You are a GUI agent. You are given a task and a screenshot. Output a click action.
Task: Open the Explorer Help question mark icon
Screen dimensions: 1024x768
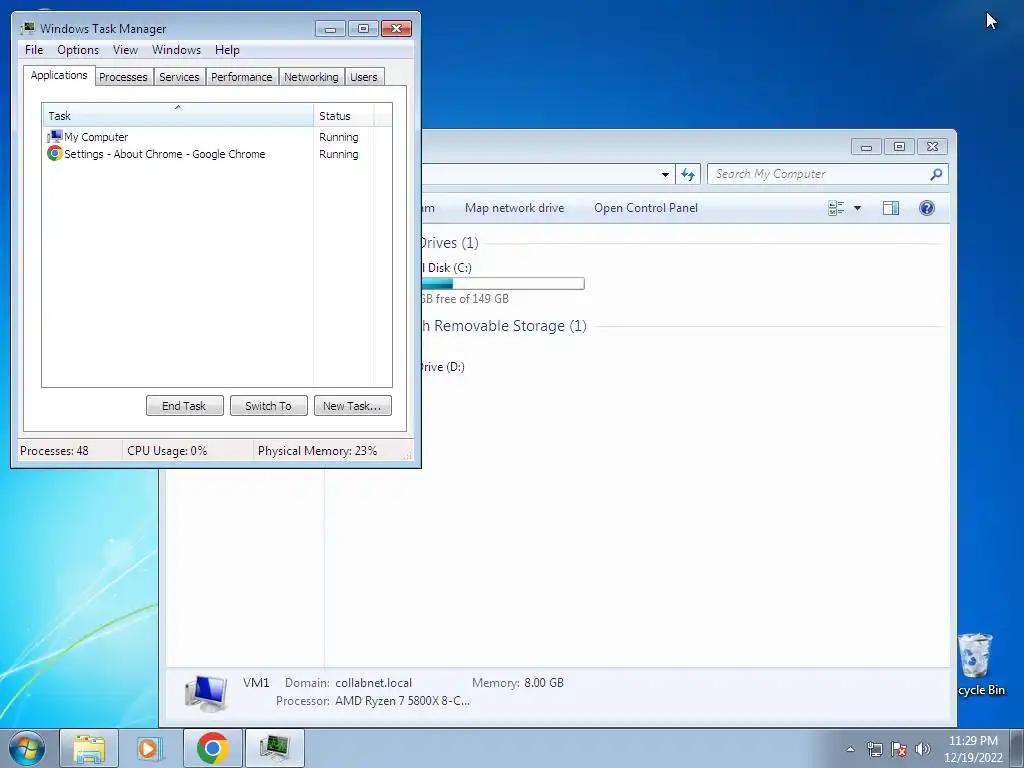click(927, 208)
